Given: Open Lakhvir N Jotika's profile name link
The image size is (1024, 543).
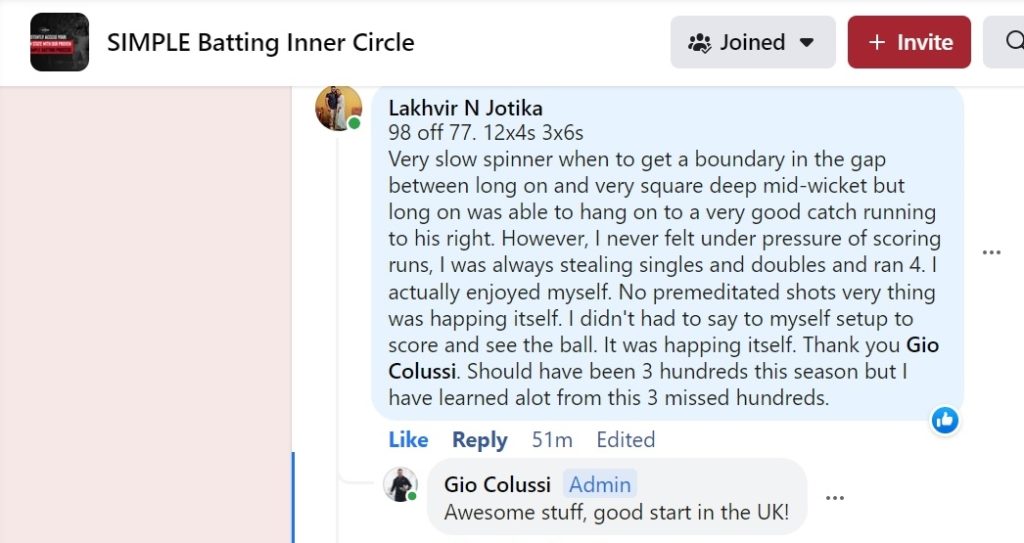Looking at the screenshot, I should (x=465, y=108).
